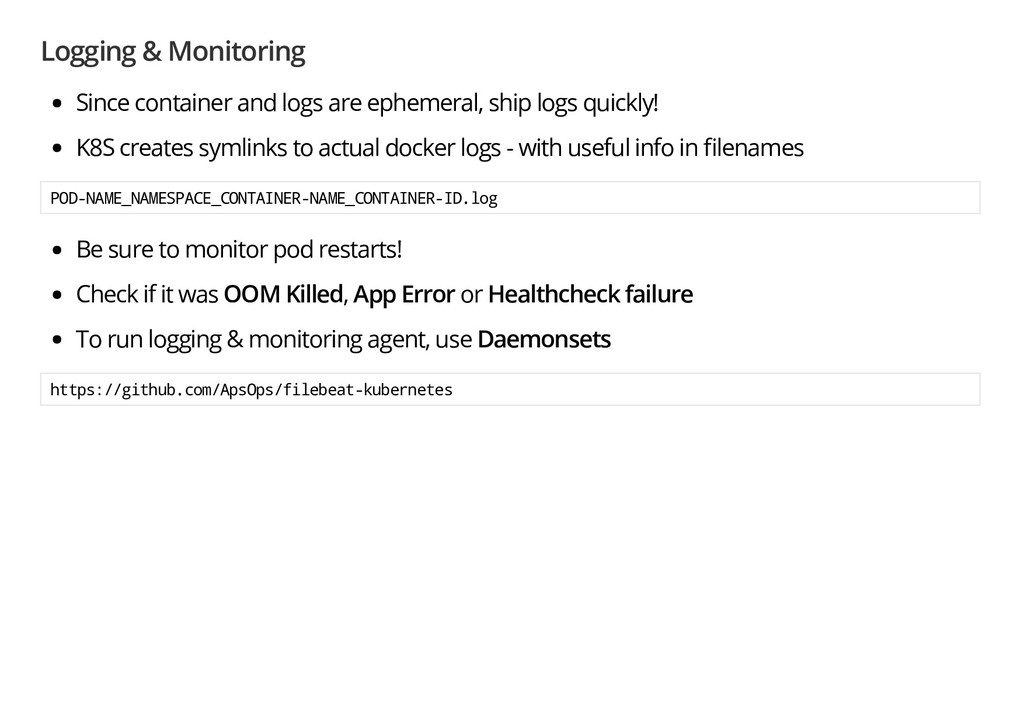Click the "K8S" word in second bullet
Screen dimensions: 1024x724
(95, 149)
